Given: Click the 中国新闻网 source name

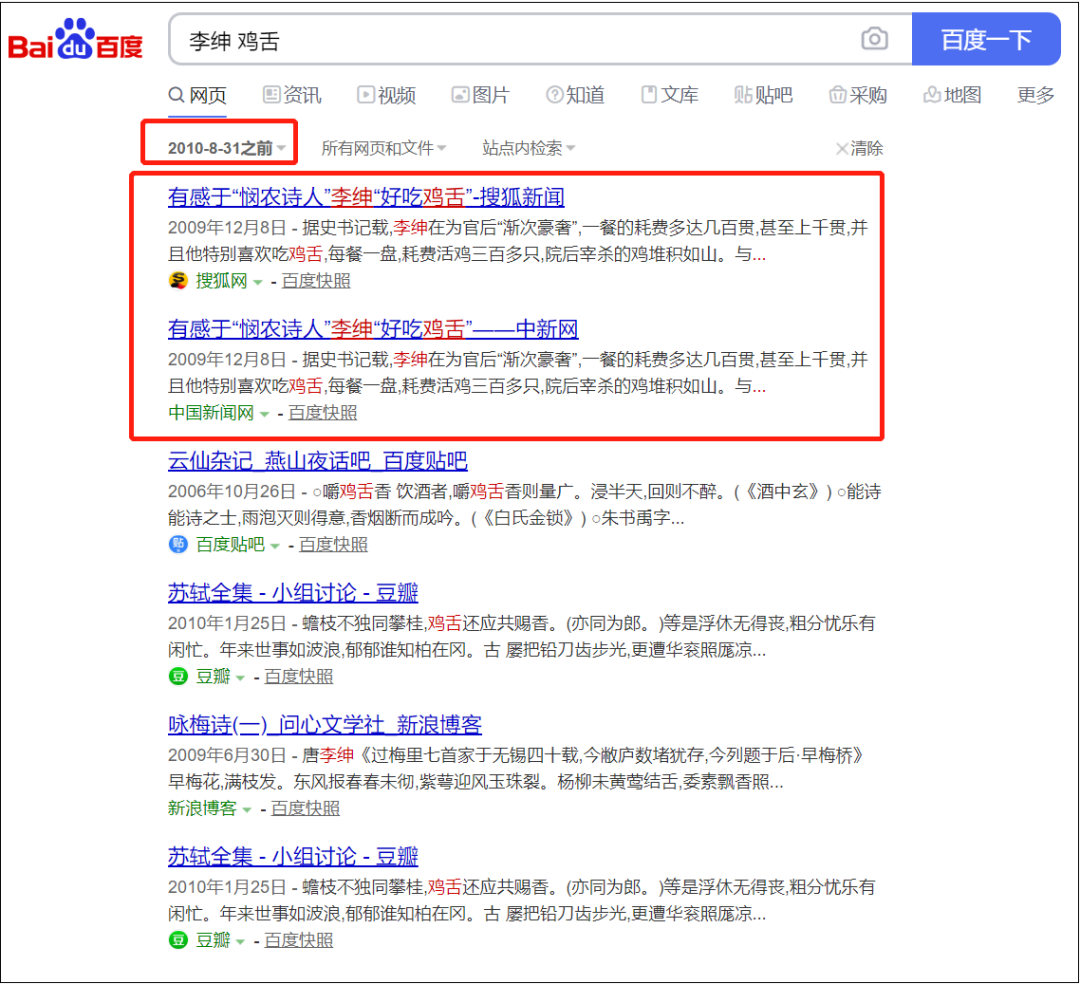Looking at the screenshot, I should [211, 412].
